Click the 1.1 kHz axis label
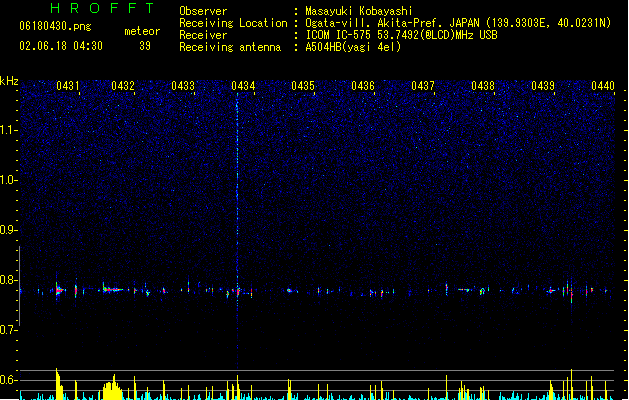The width and height of the screenshot is (629, 400). (x=8, y=130)
